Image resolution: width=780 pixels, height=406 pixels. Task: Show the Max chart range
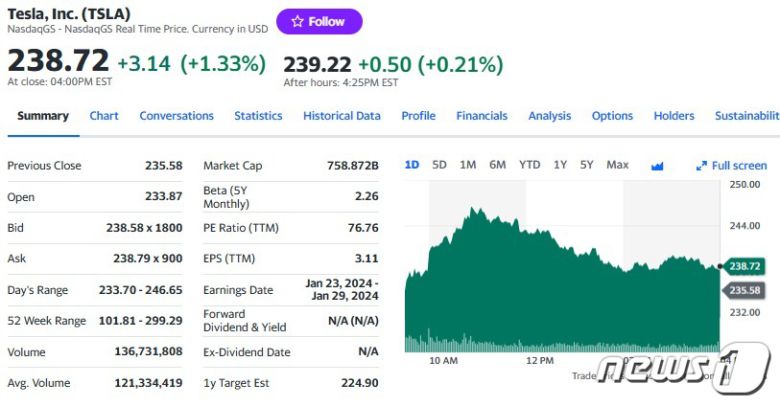click(x=617, y=165)
